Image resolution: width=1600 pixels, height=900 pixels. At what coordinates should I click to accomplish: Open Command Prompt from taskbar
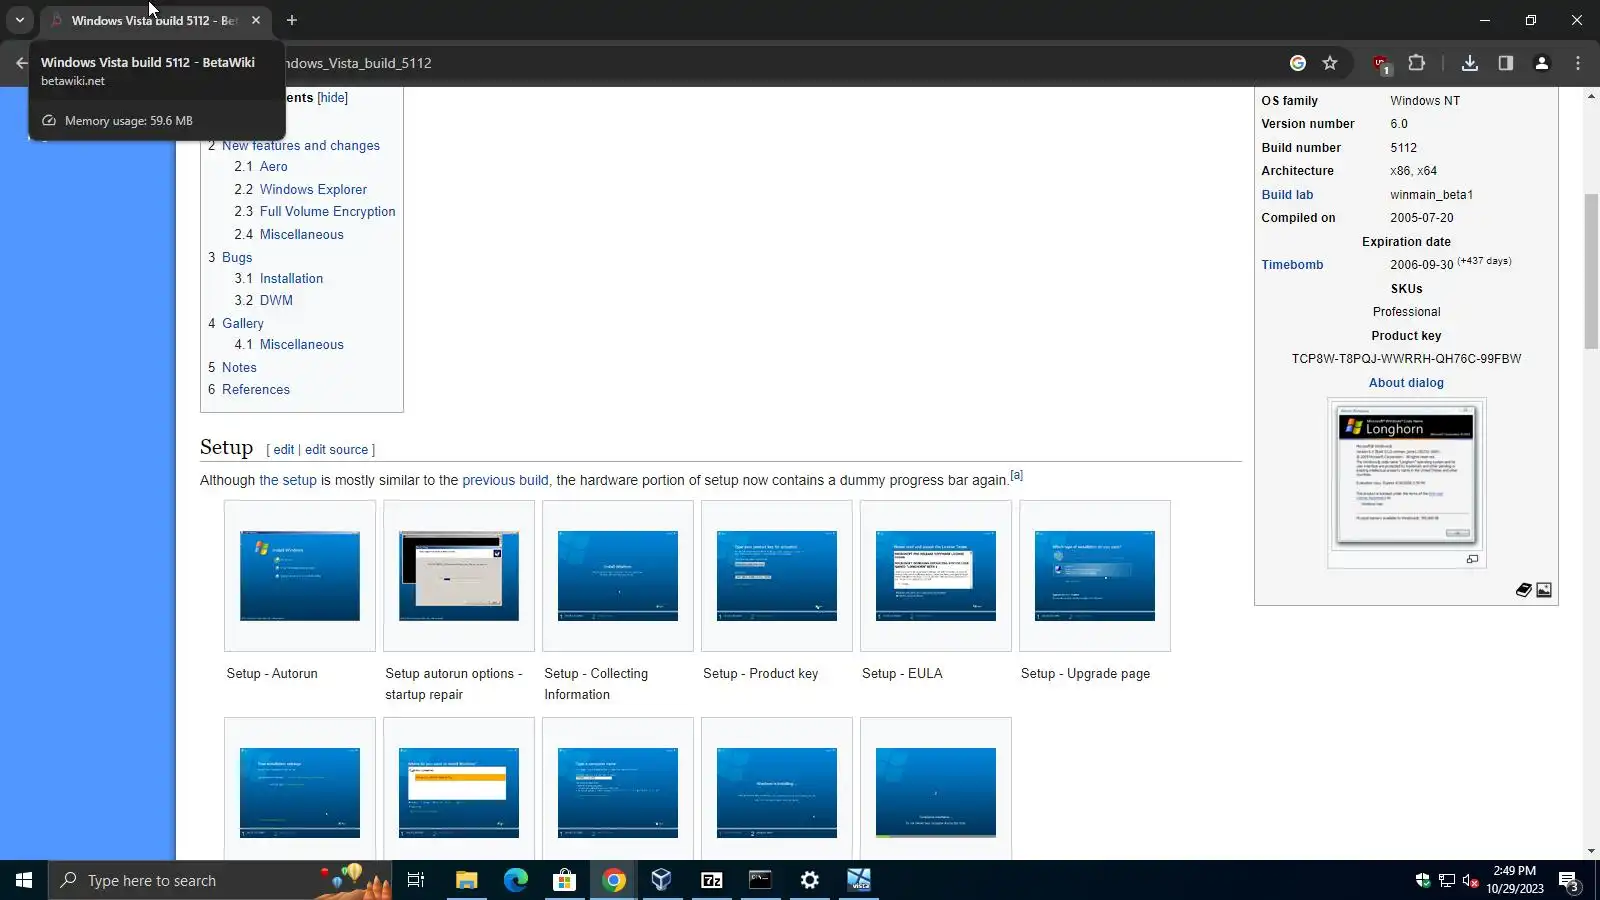pos(760,880)
